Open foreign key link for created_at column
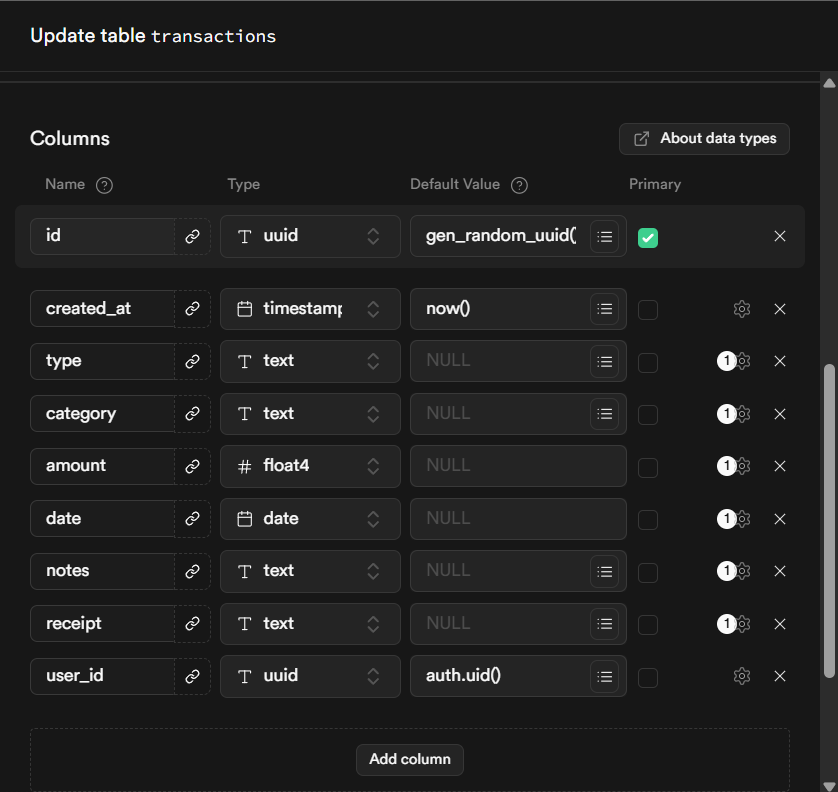Viewport: 838px width, 792px height. click(192, 309)
